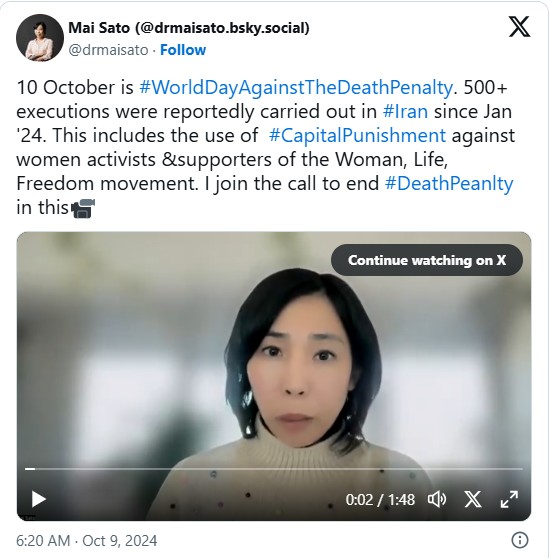Mute the video with the speaker icon
The height and width of the screenshot is (558, 549).
coord(437,499)
